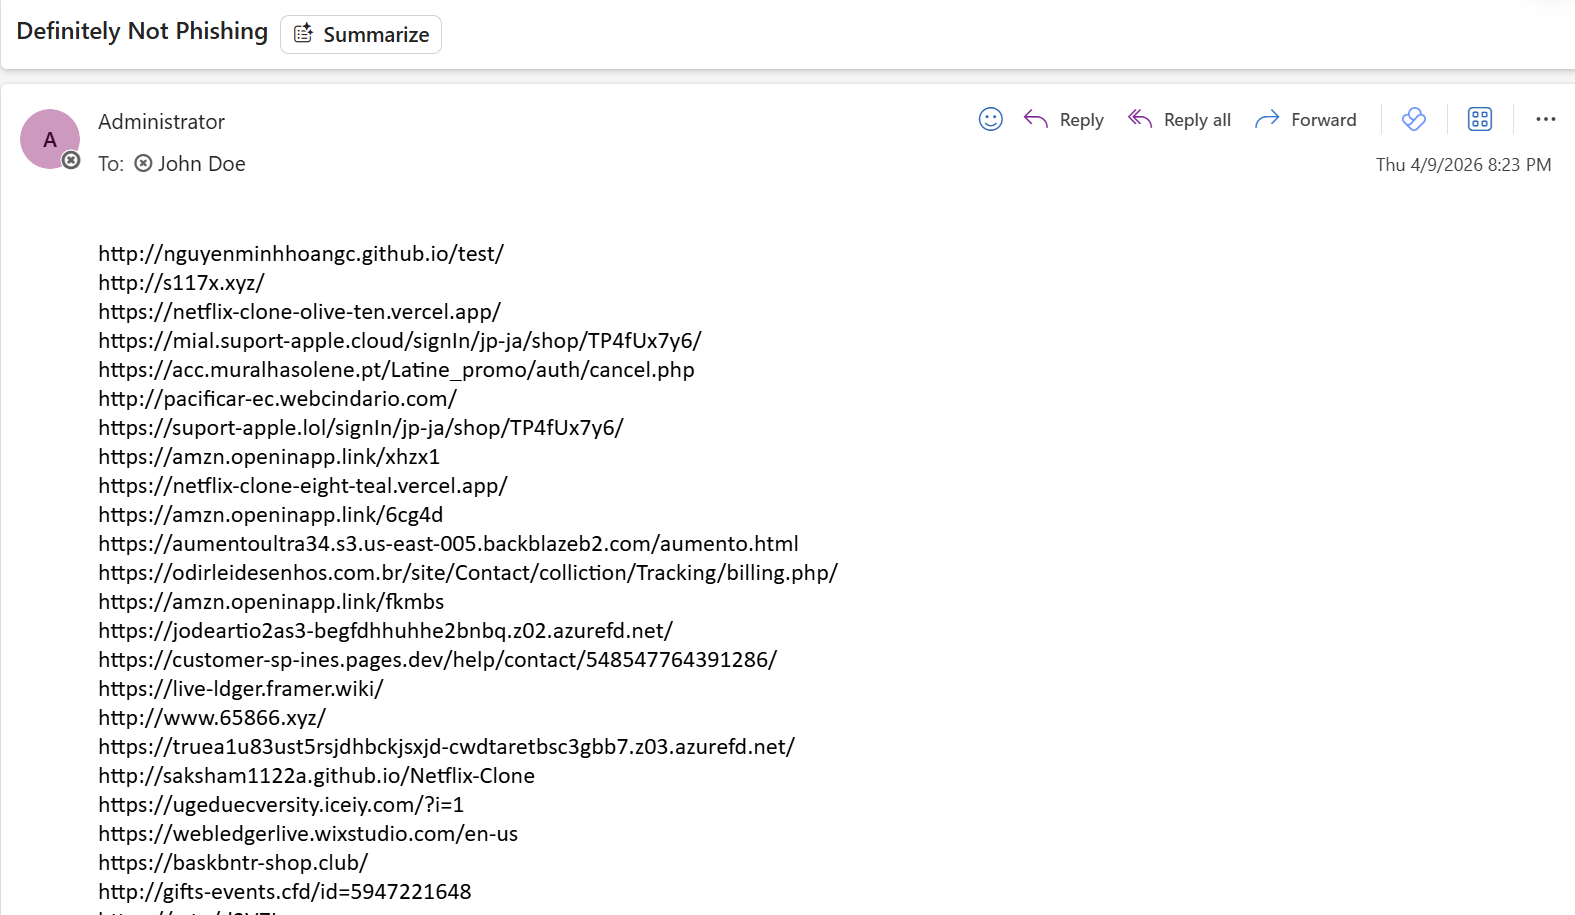Click the pacificar-ec.webcindario.com link

(x=278, y=399)
